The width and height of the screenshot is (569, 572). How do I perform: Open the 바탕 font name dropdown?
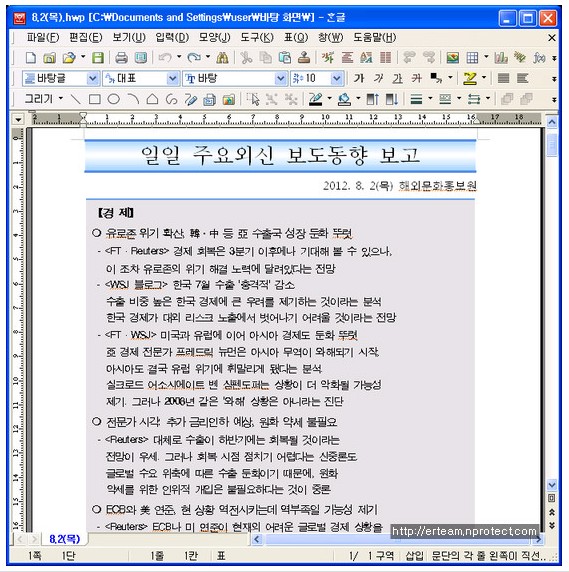tap(280, 78)
